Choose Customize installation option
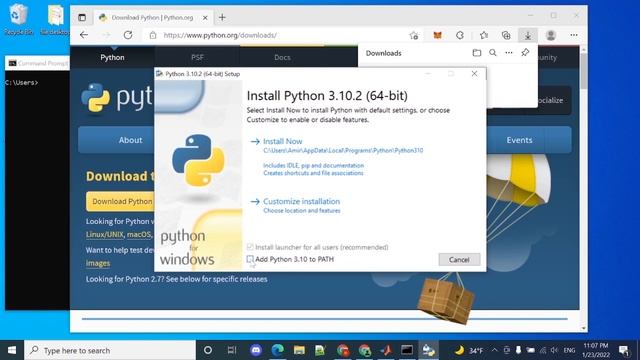Viewport: 640px width, 360px height. [x=301, y=201]
